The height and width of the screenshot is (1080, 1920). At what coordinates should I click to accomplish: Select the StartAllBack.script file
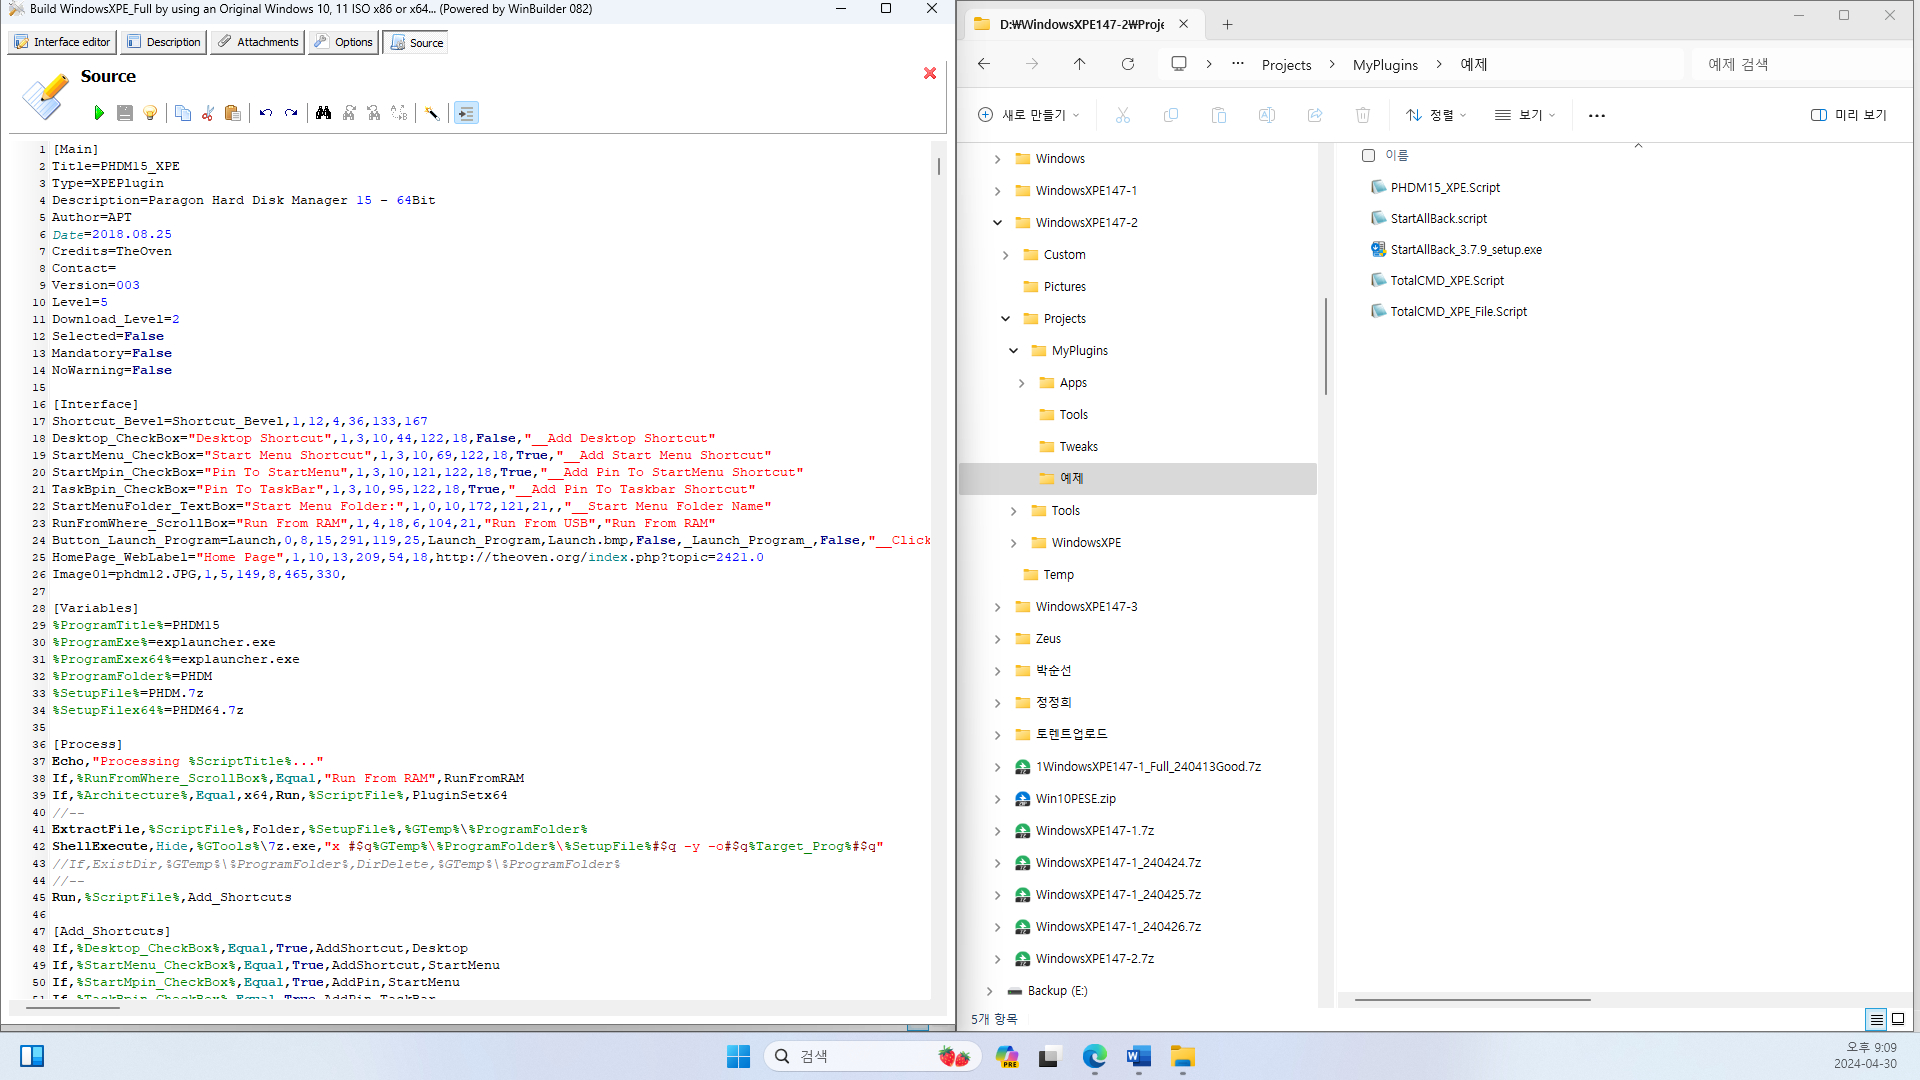point(1438,218)
